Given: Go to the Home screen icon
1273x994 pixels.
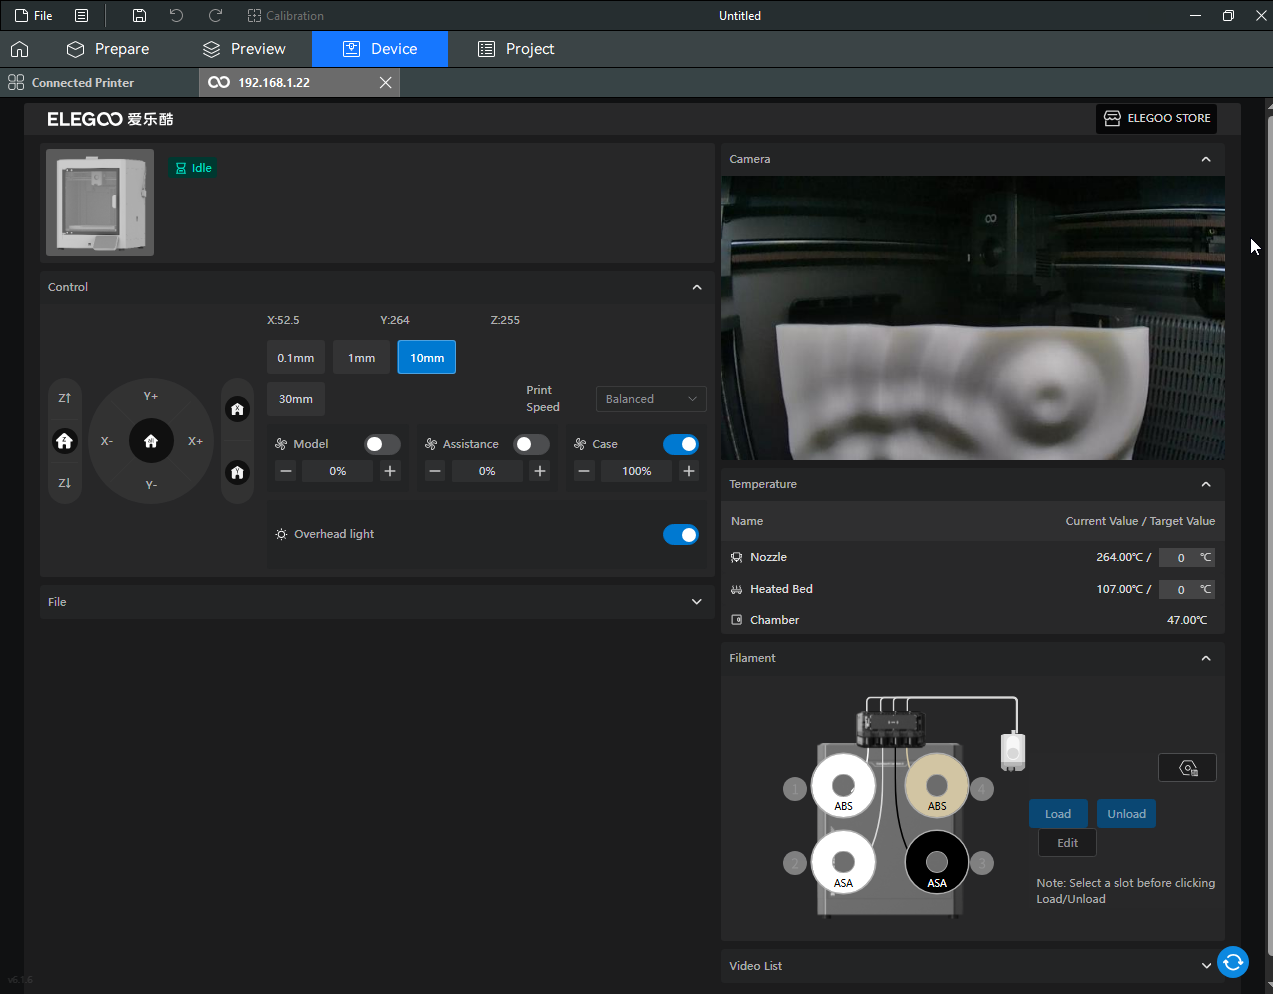Looking at the screenshot, I should pos(19,49).
